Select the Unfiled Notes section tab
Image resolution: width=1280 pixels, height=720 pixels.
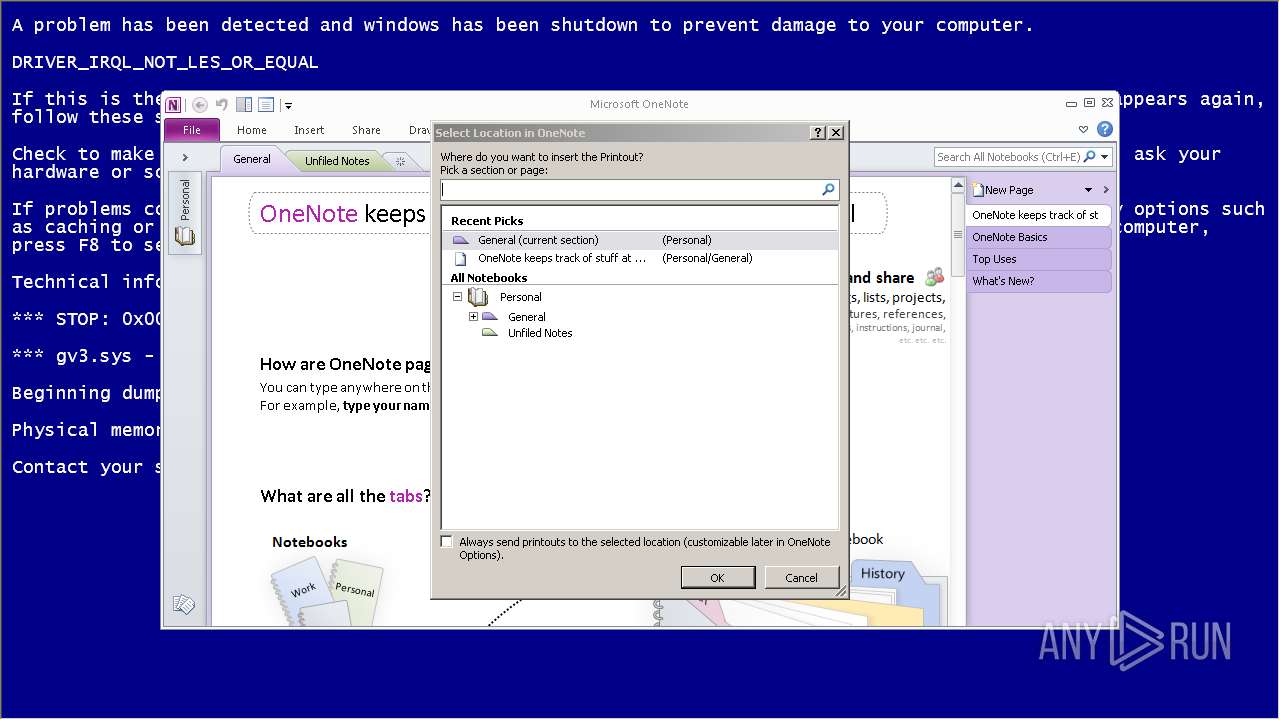pos(337,161)
